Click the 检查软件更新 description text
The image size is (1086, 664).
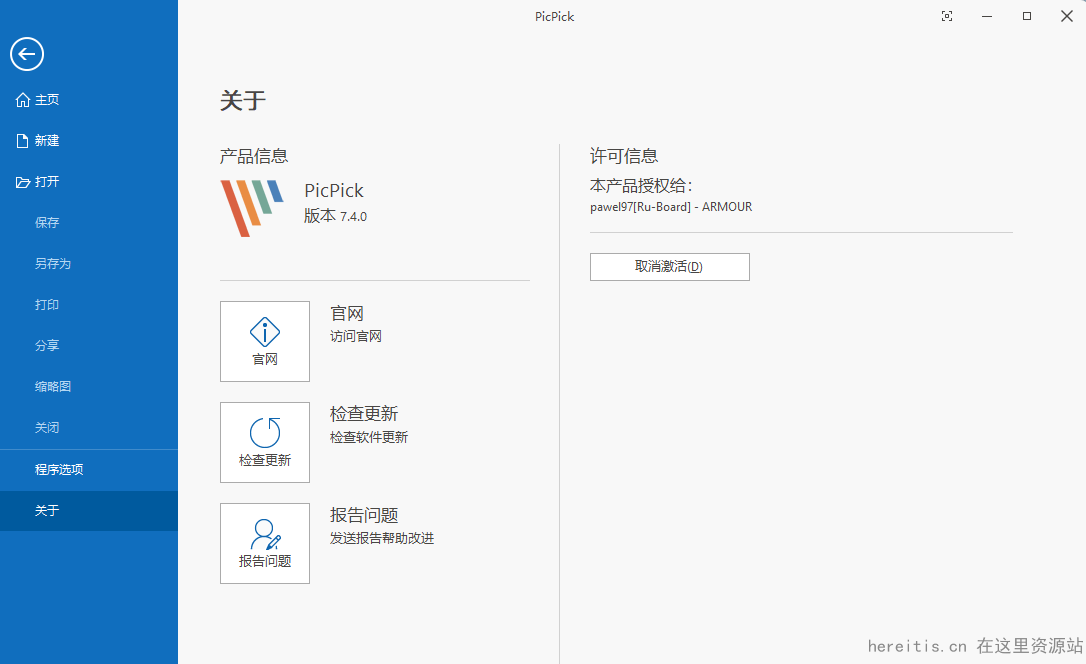pos(369,438)
